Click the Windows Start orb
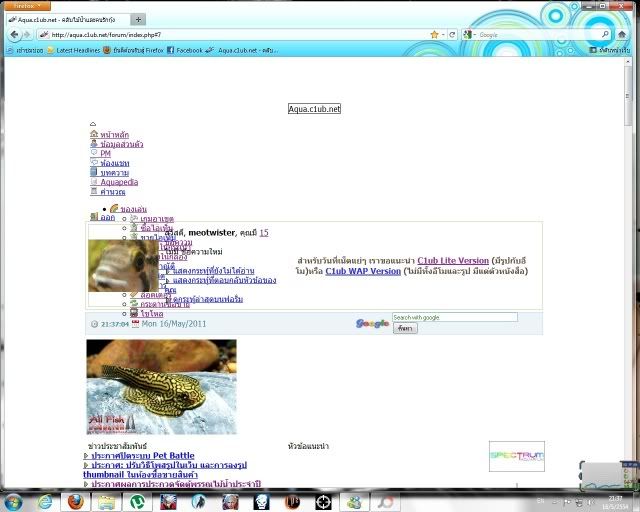 13,500
